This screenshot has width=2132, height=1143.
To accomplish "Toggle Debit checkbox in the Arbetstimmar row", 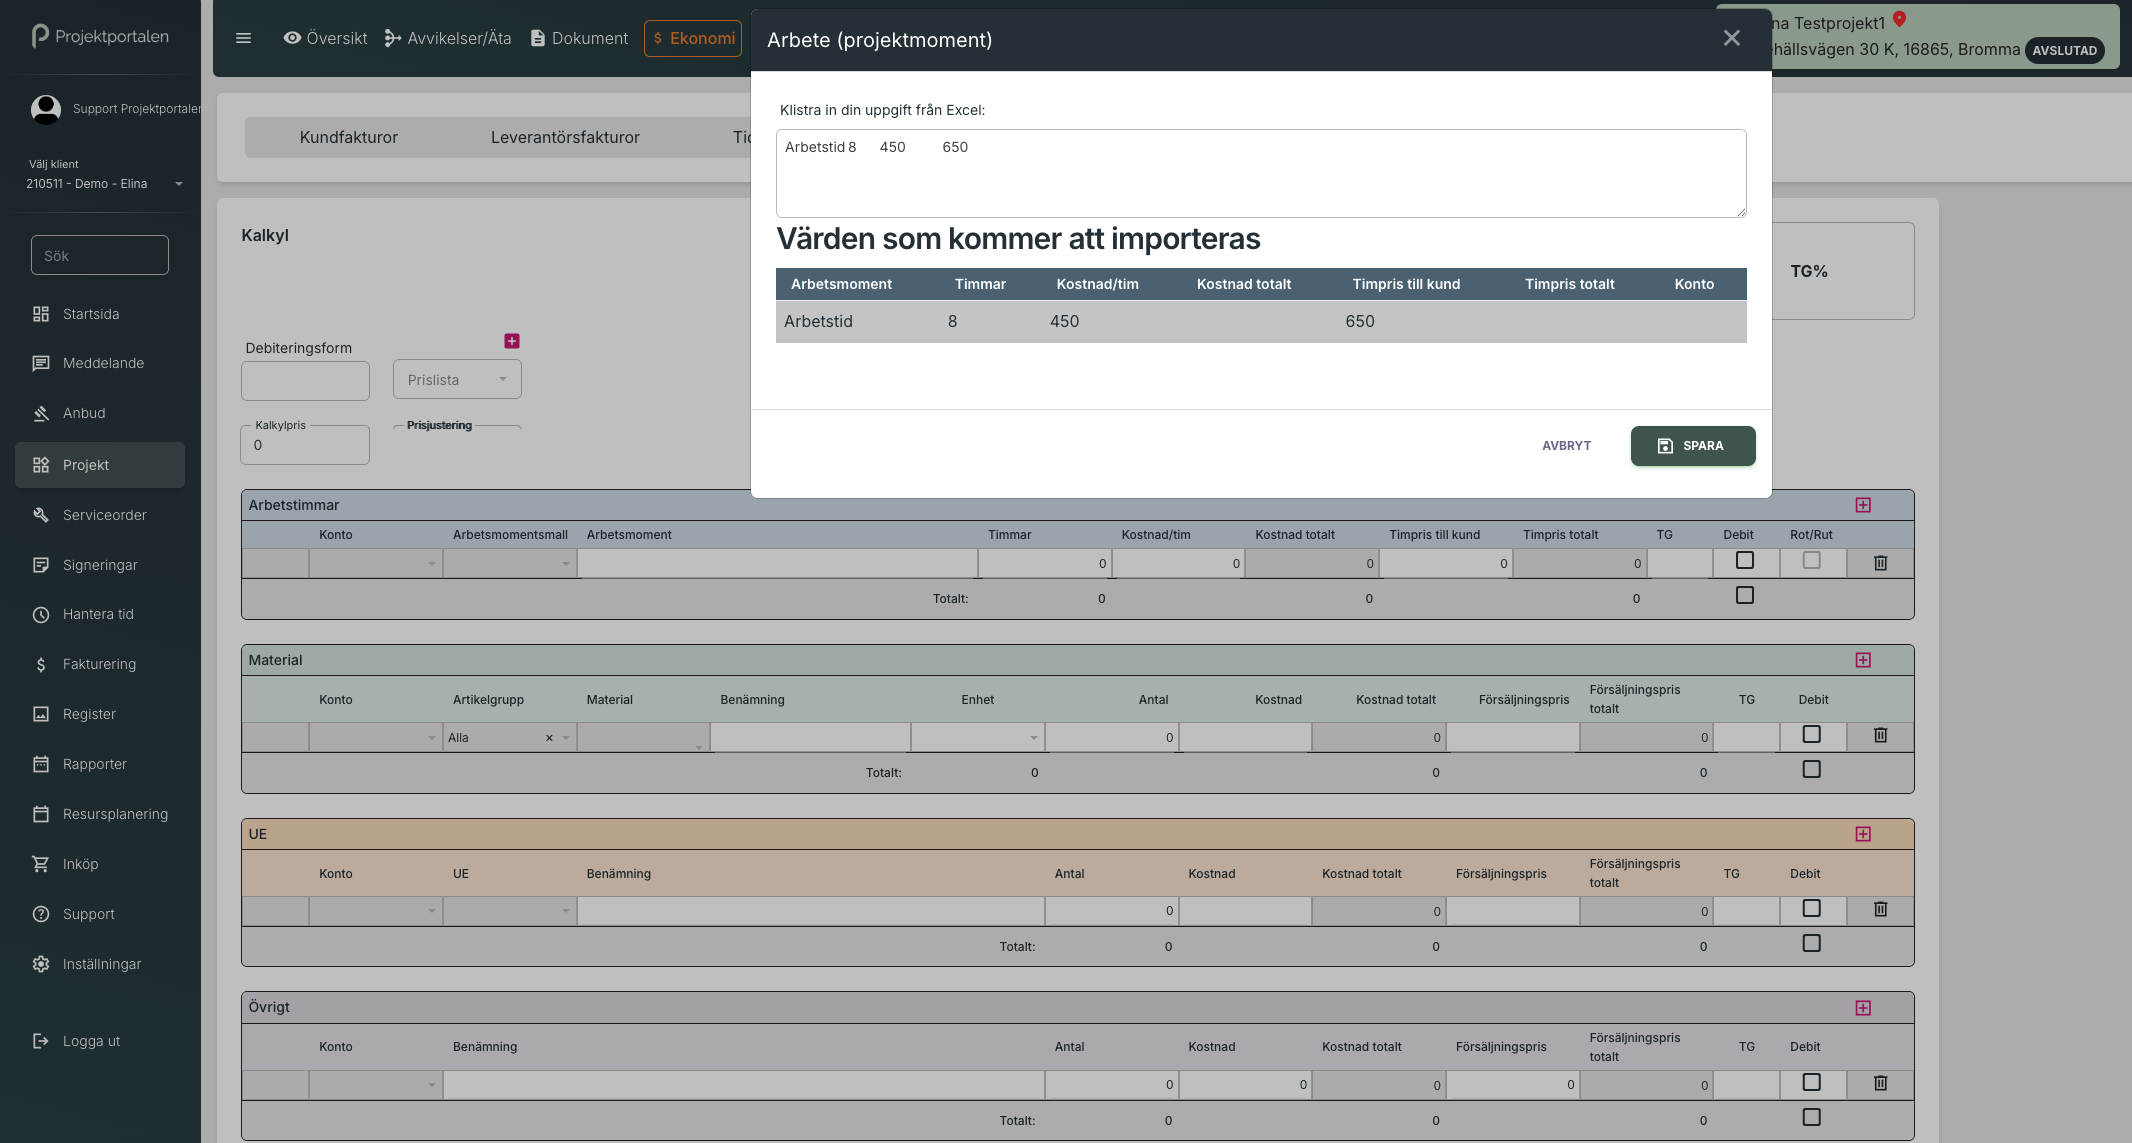I will 1744,561.
